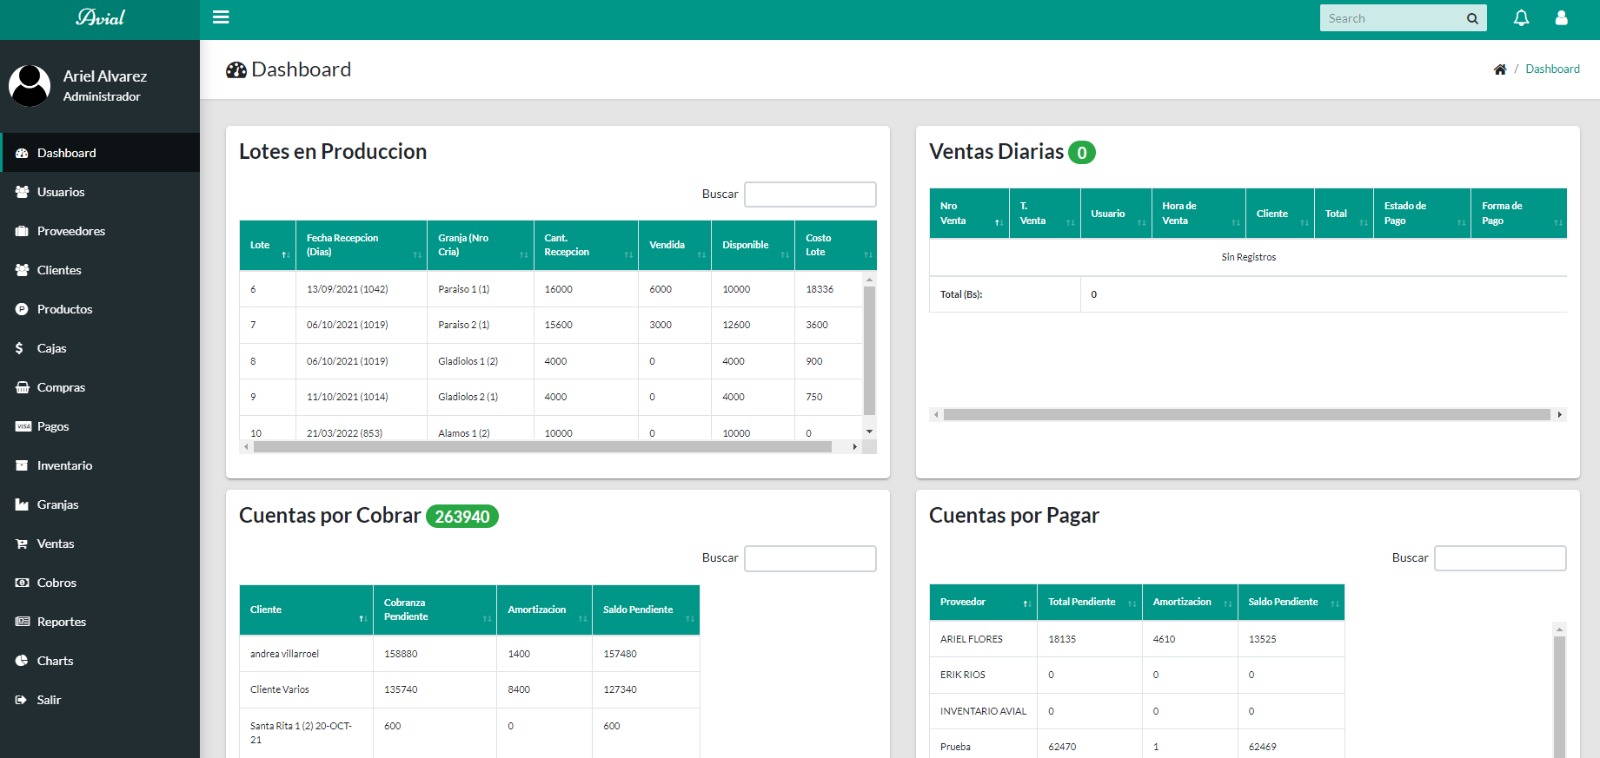Toggle the hamburger sidebar menu icon
This screenshot has width=1600, height=758.
click(x=221, y=17)
